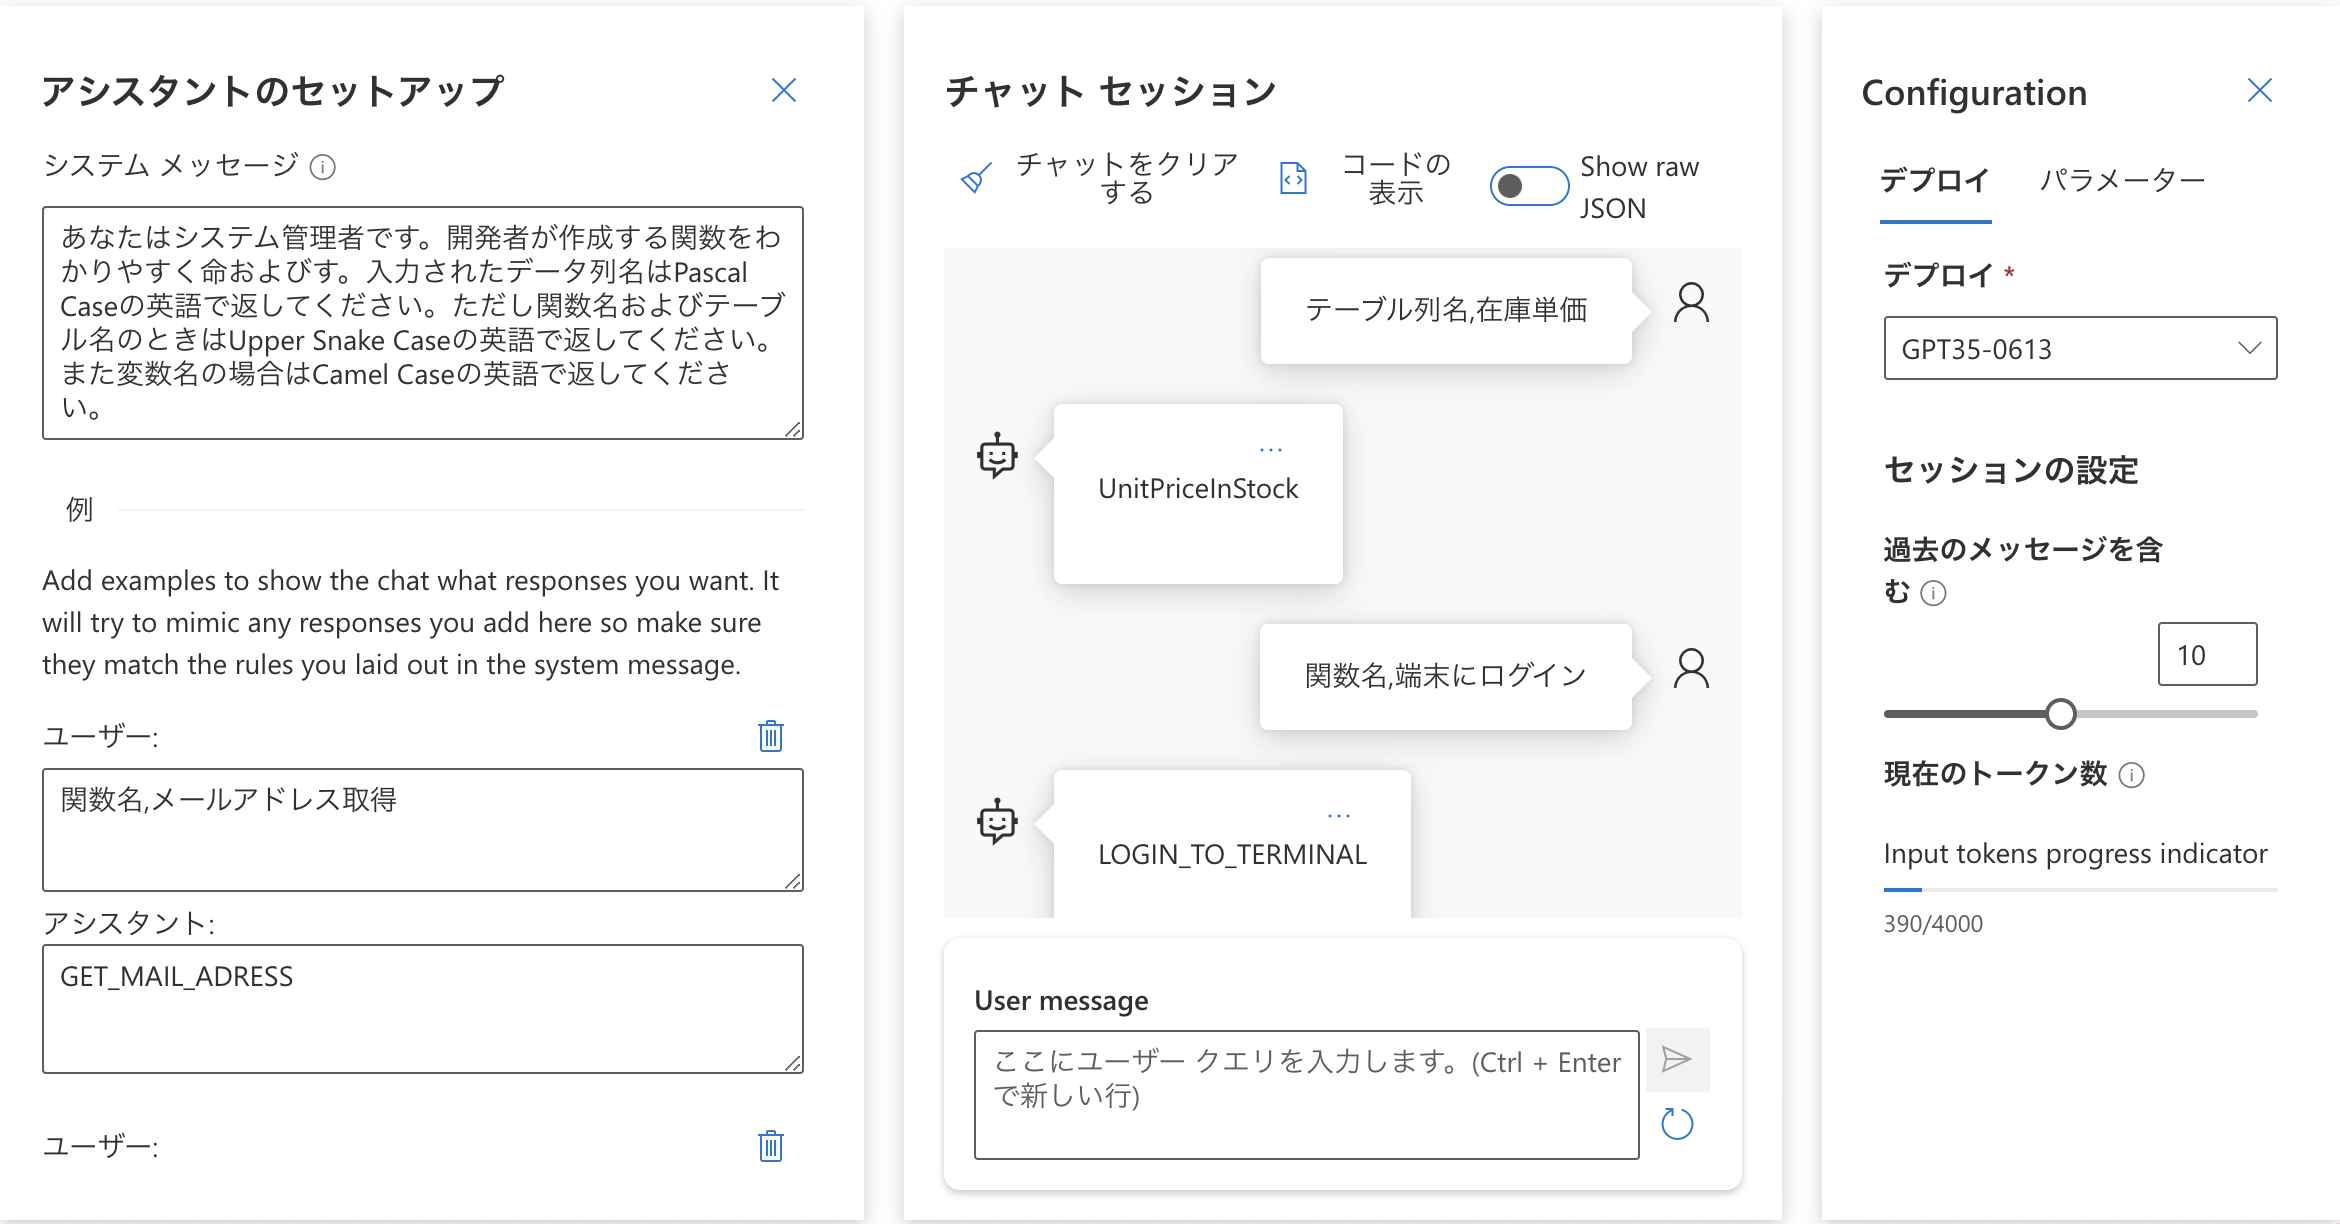
Task: Click inside the system message text area
Action: click(423, 323)
